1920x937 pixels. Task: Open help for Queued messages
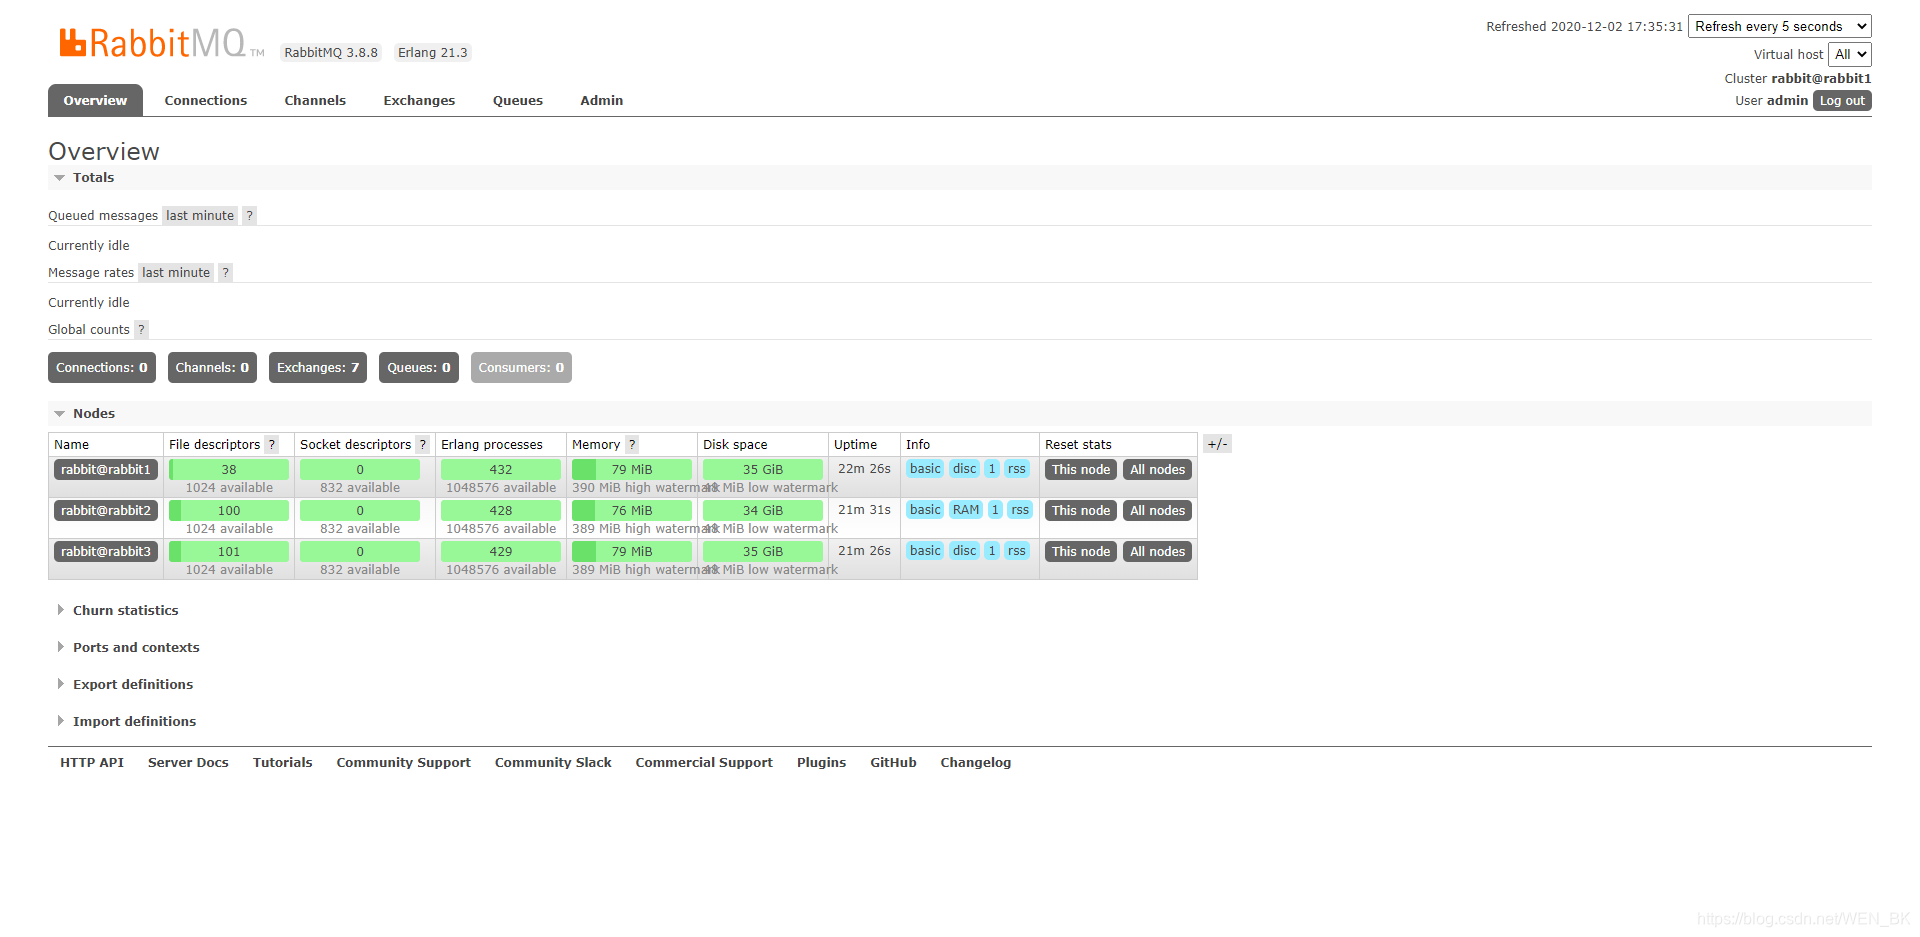pos(250,216)
